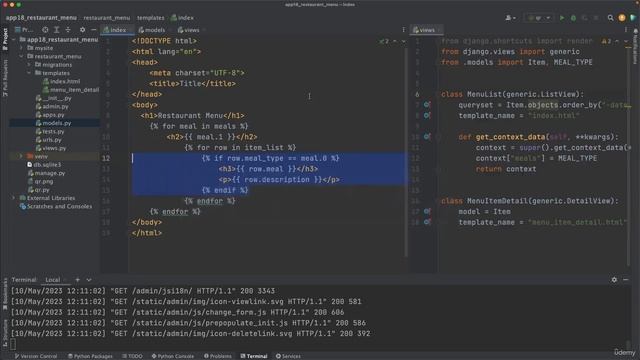Select models.py in project tree

(53, 123)
